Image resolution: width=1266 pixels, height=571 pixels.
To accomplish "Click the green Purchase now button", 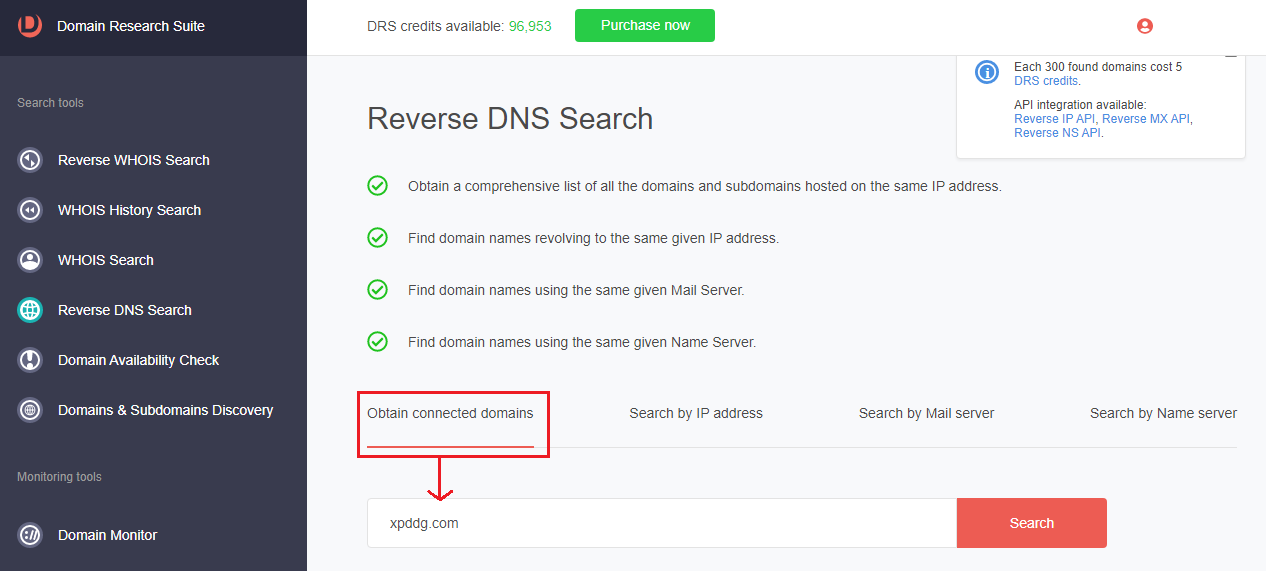I will 645,26.
